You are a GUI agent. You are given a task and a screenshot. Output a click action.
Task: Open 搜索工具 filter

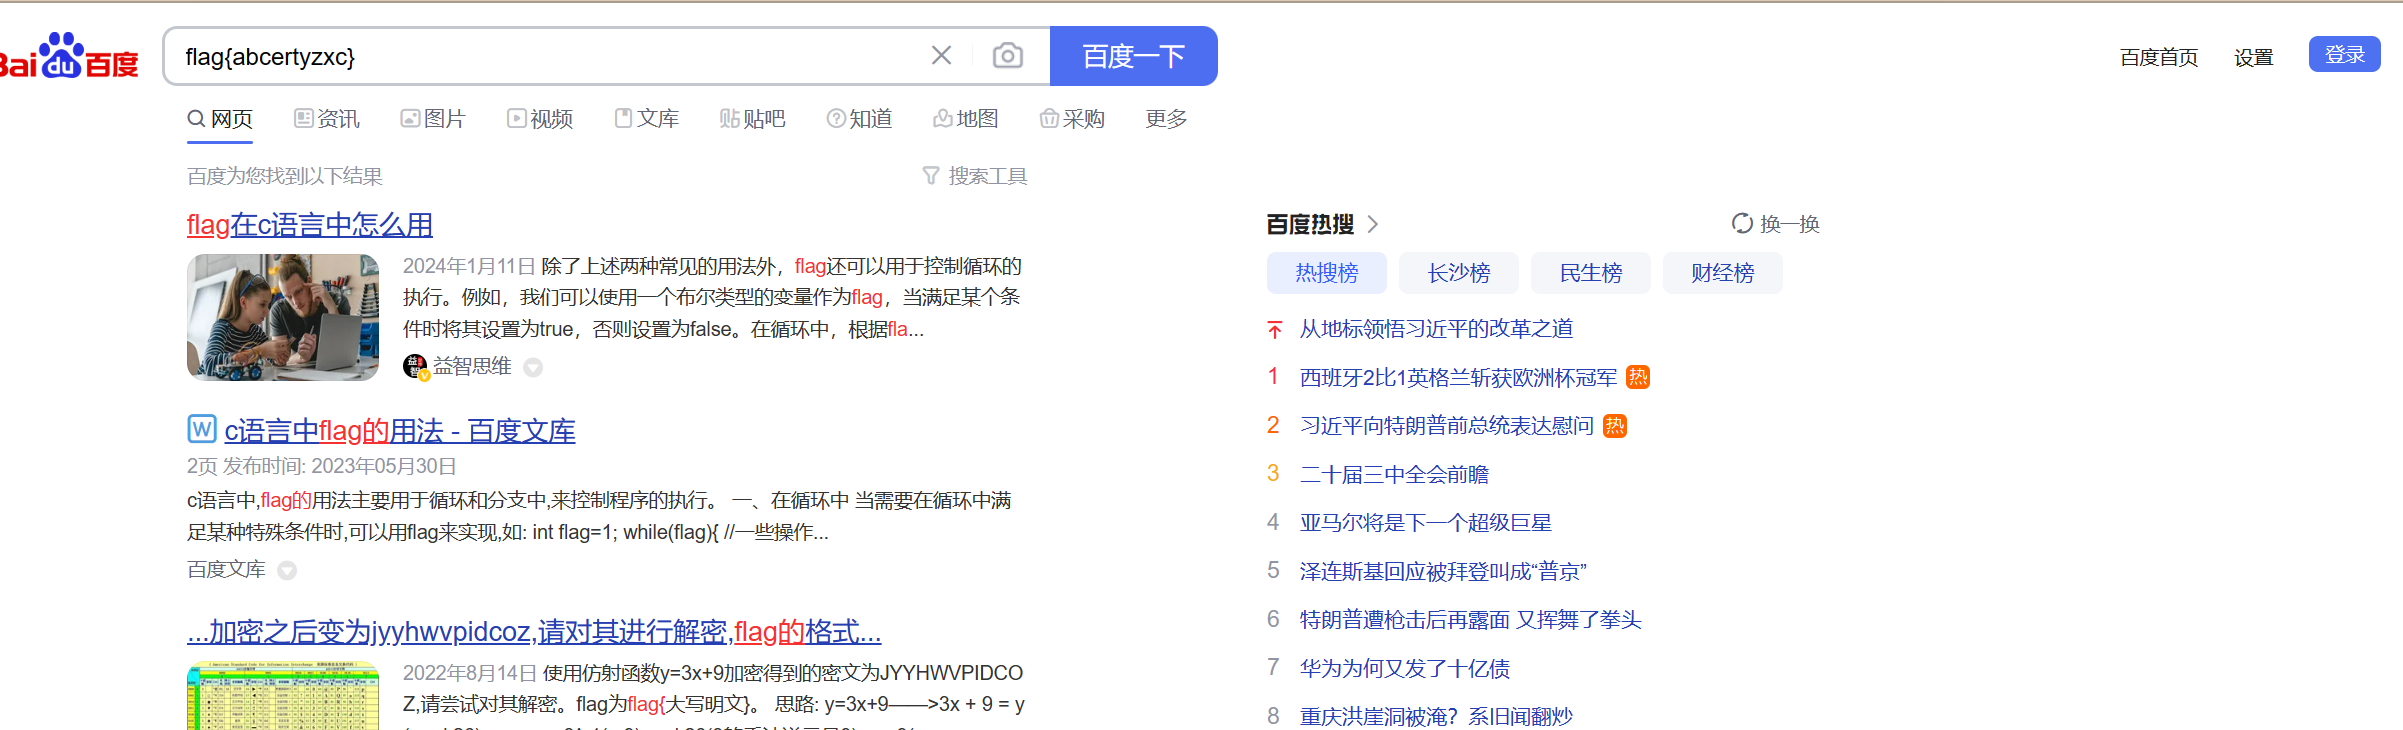[x=975, y=176]
